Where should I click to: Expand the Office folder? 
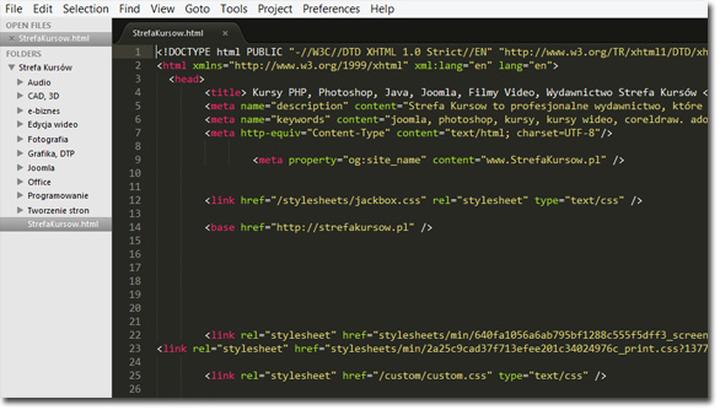tap(20, 182)
